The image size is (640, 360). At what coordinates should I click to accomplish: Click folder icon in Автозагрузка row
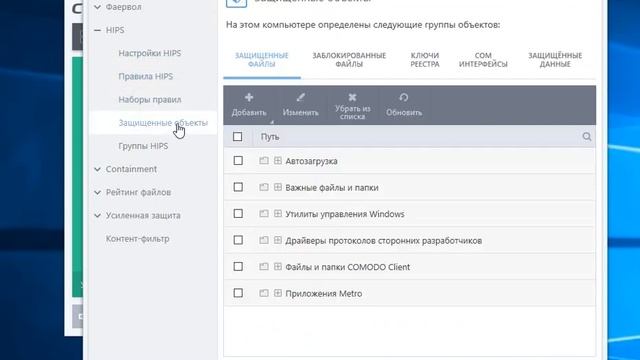pyautogui.click(x=264, y=161)
